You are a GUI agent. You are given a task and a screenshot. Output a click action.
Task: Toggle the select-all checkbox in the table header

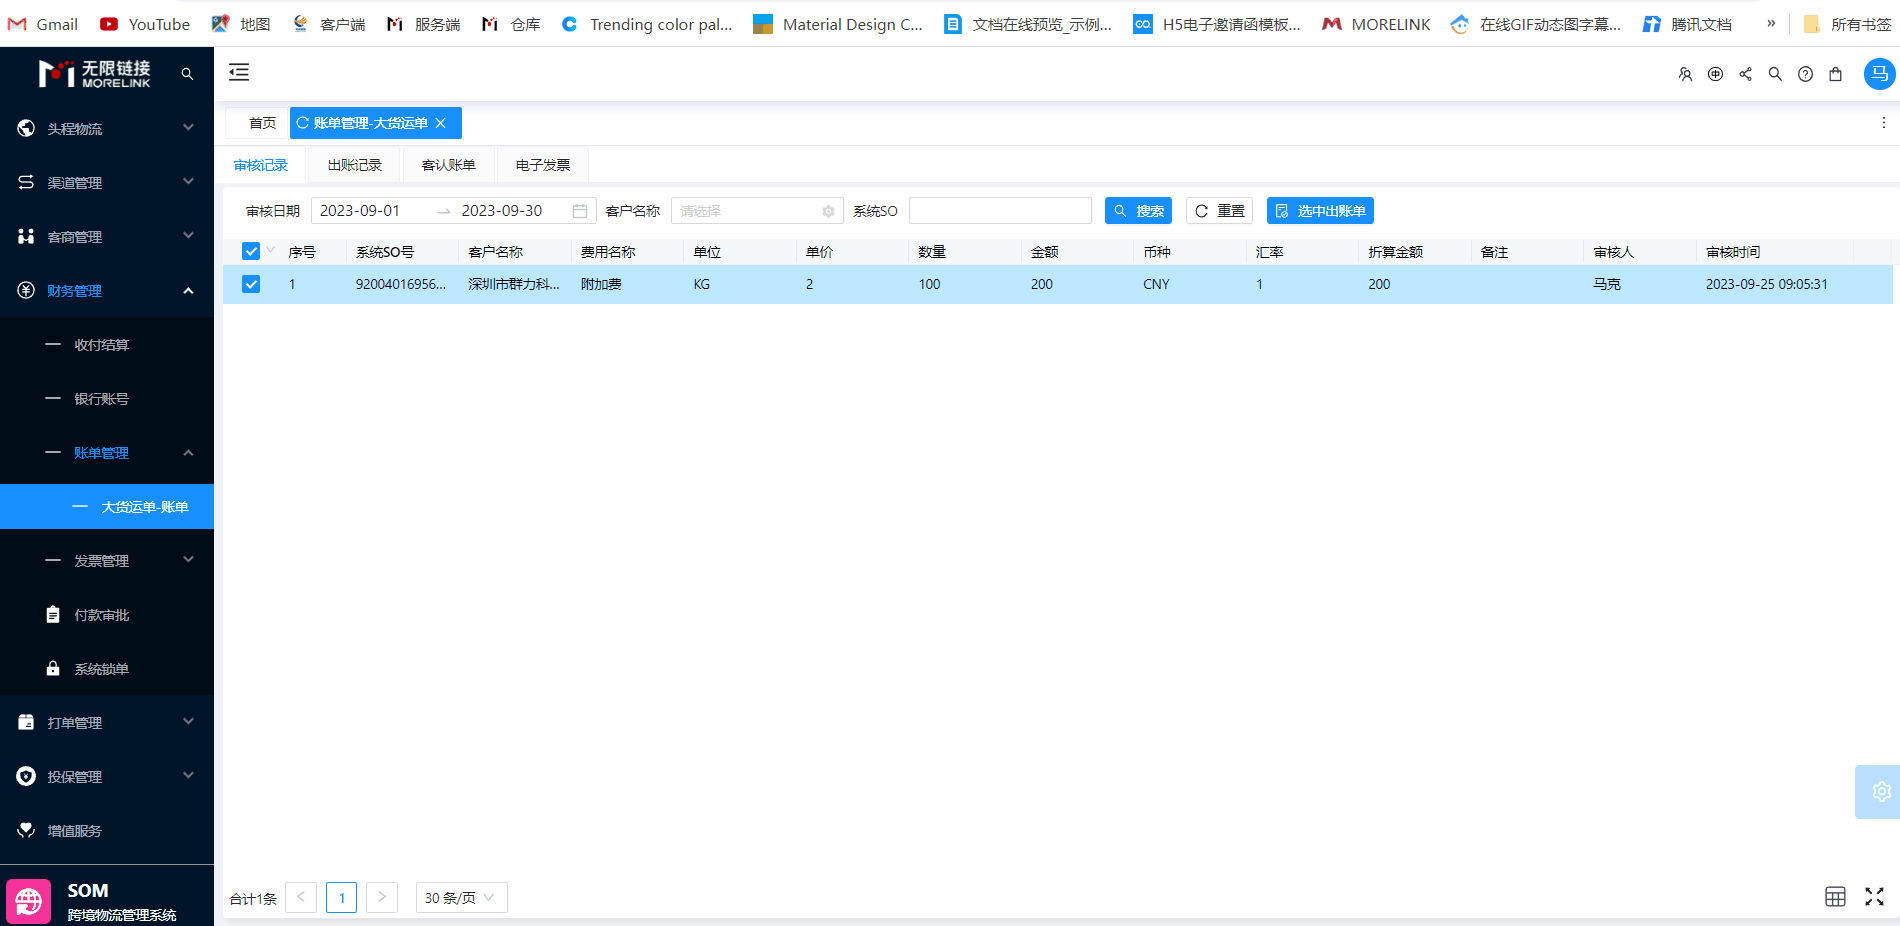(251, 251)
